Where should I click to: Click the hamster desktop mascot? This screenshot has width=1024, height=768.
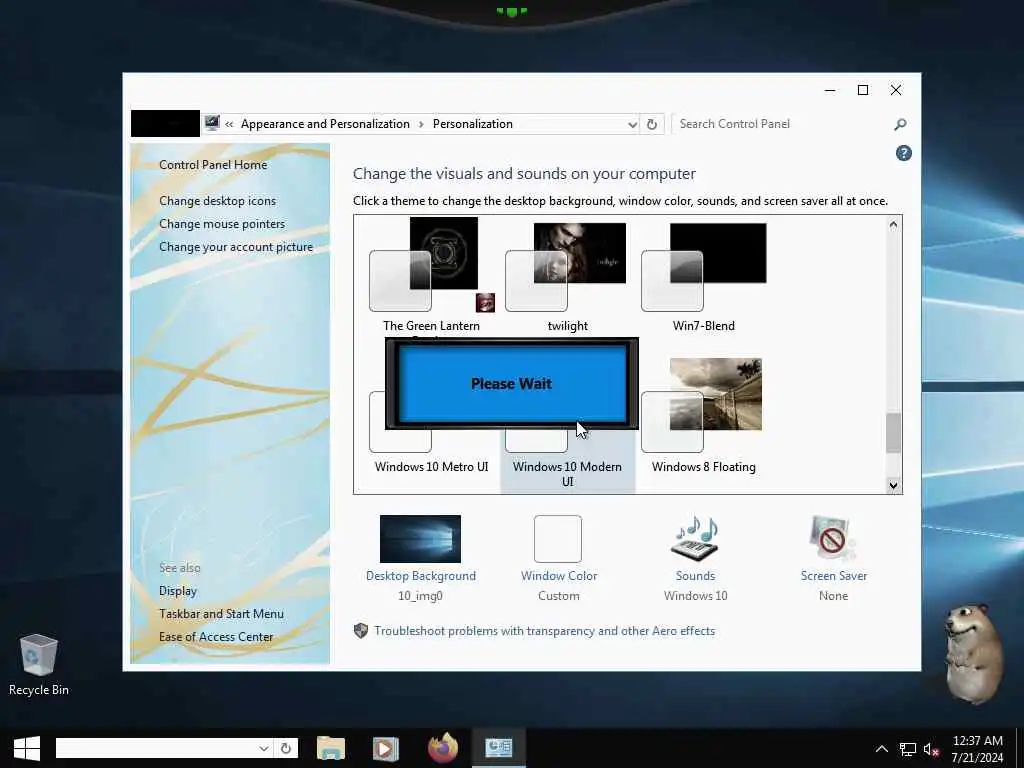coord(974,653)
